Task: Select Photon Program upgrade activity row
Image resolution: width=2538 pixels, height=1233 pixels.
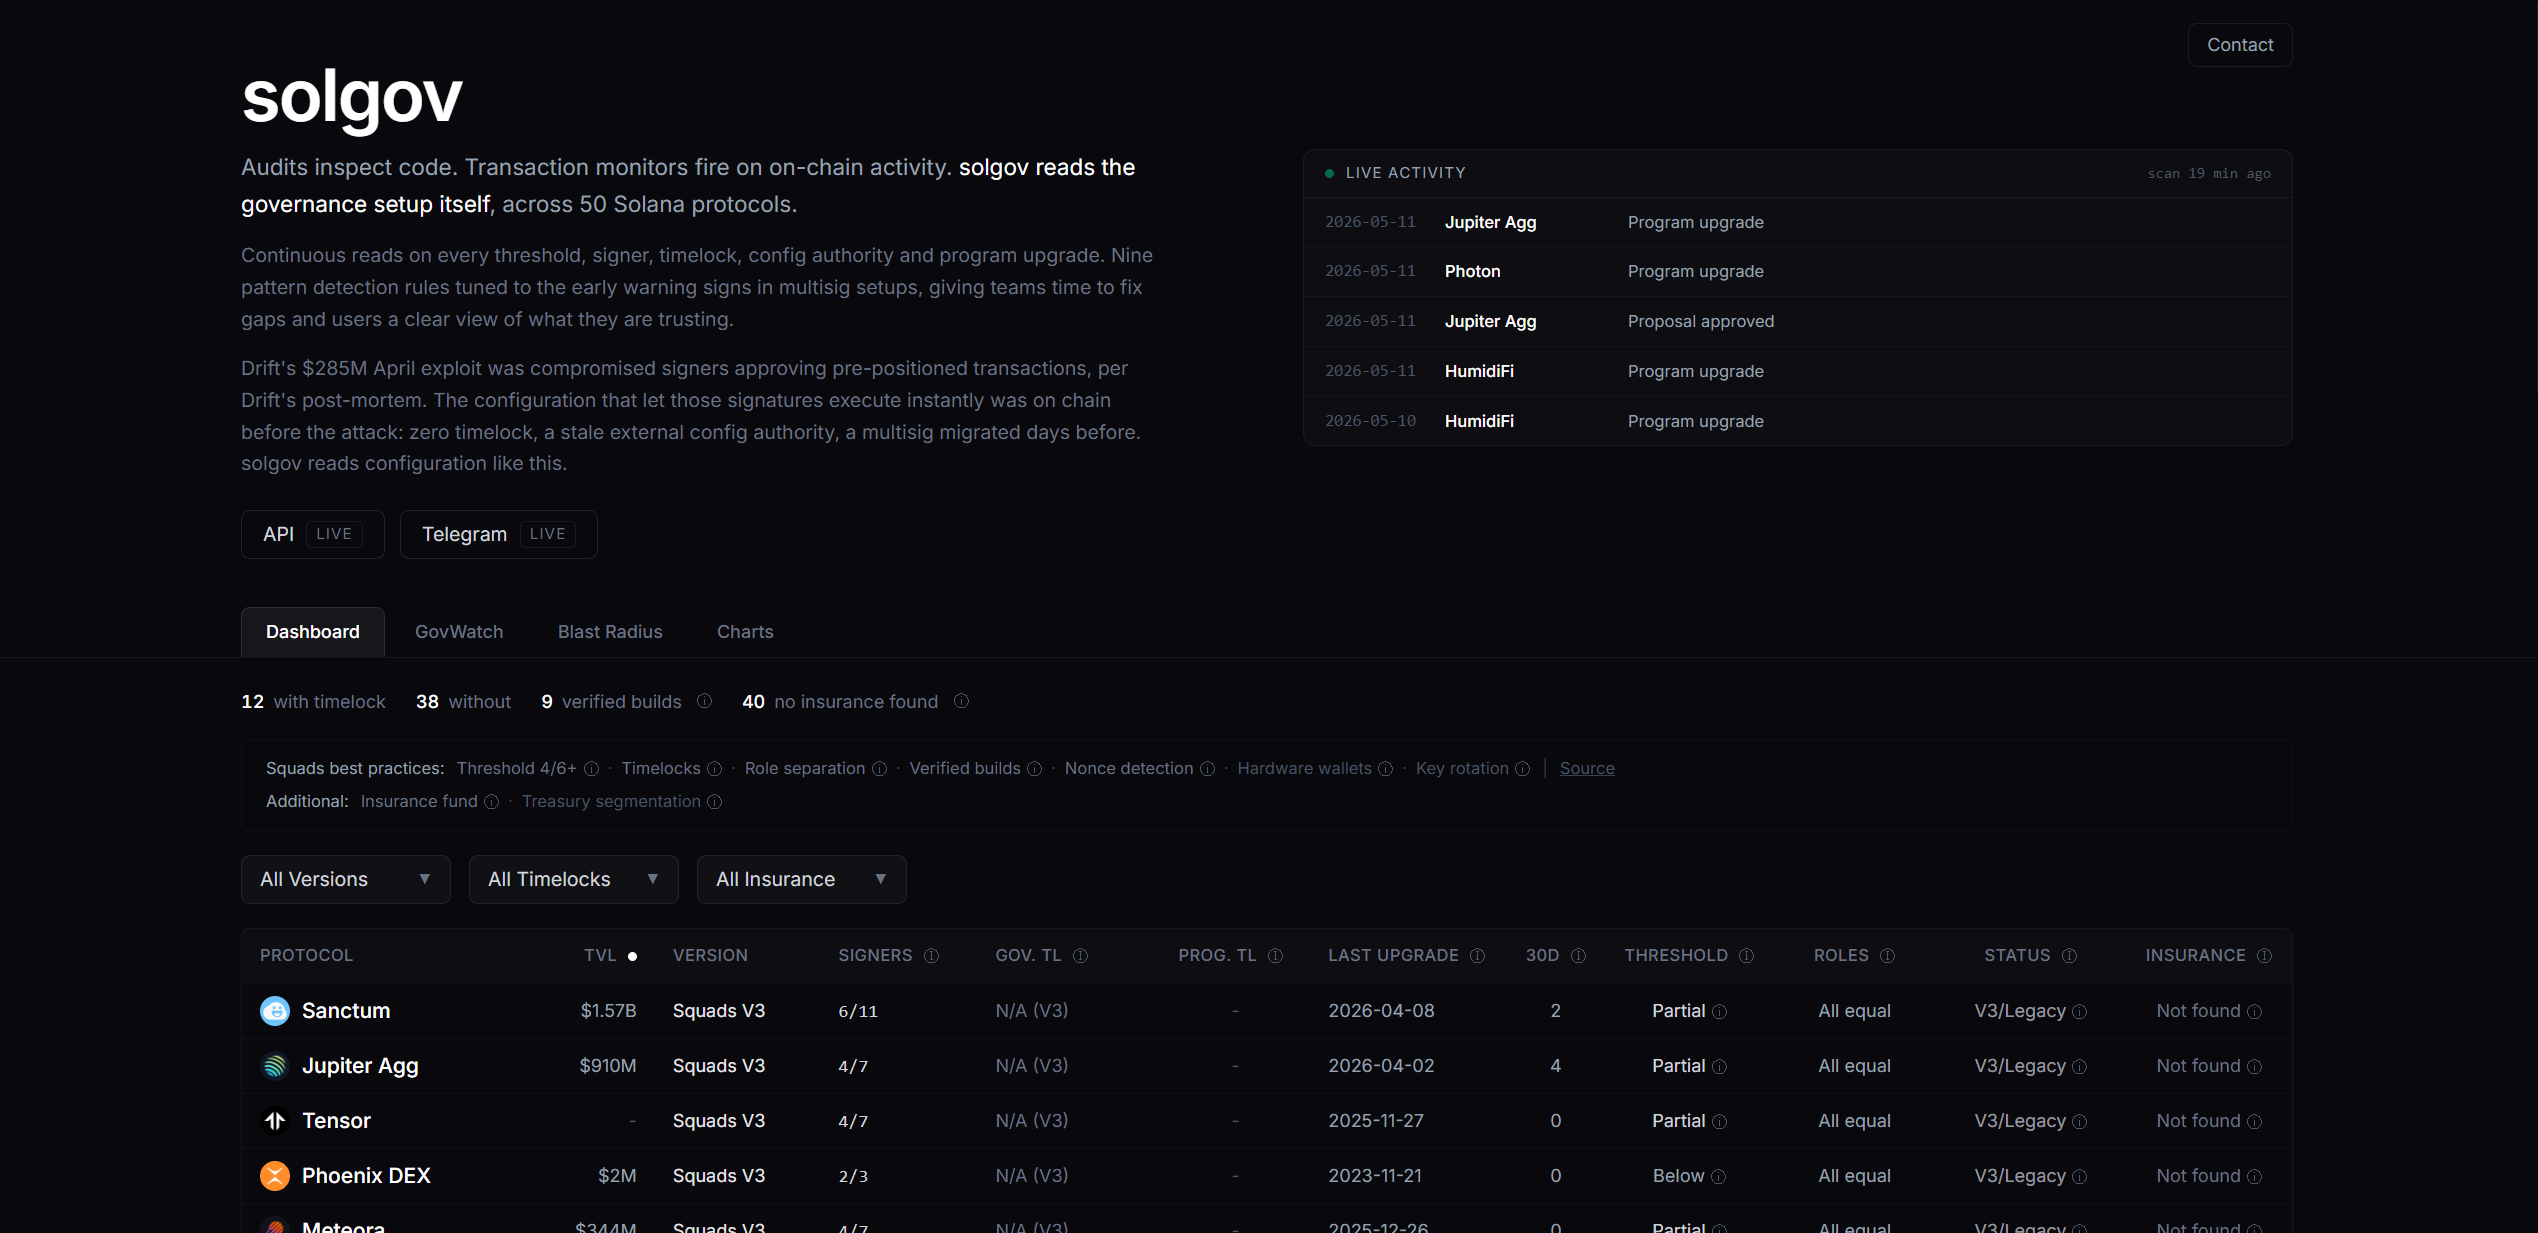Action: [1797, 272]
